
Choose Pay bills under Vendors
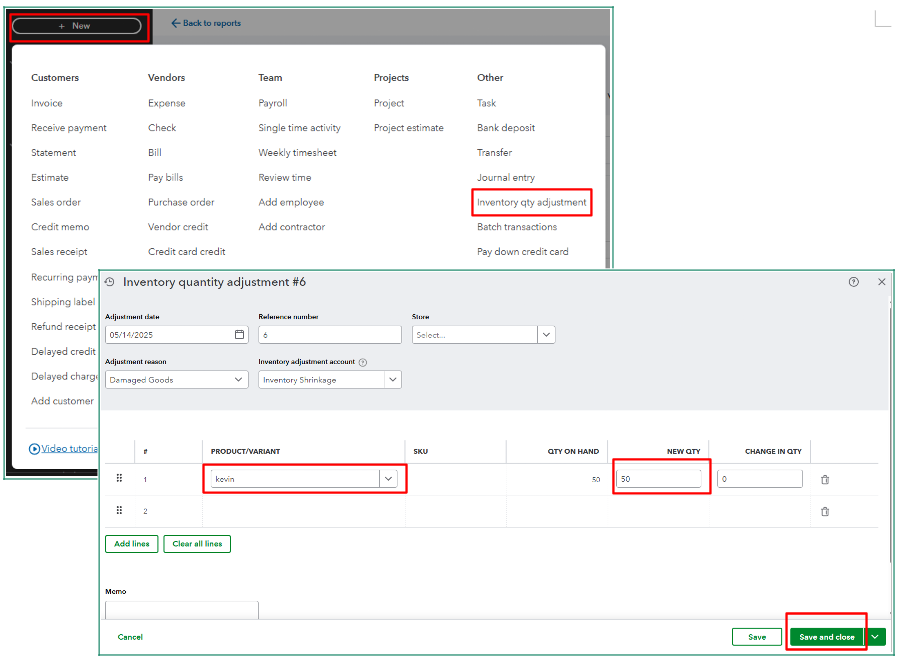tap(166, 177)
